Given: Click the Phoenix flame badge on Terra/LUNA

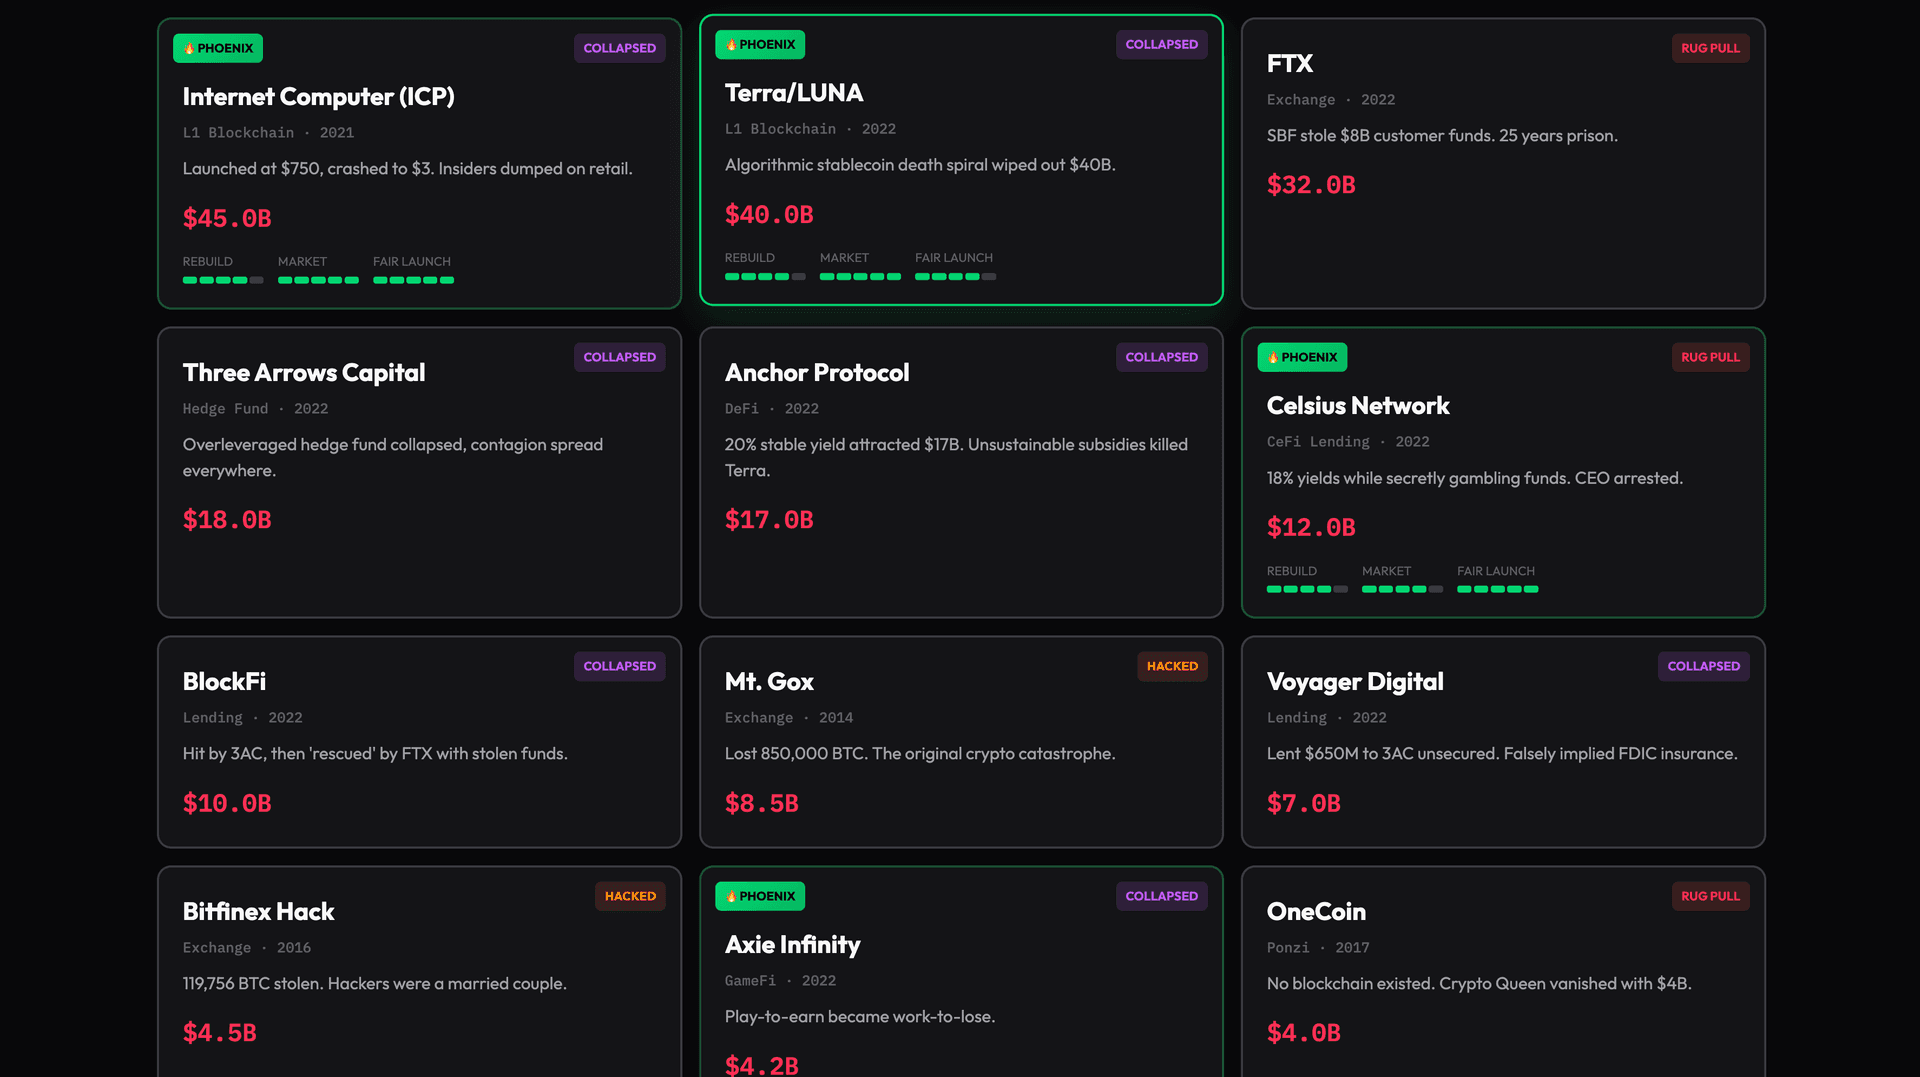Looking at the screenshot, I should 760,44.
